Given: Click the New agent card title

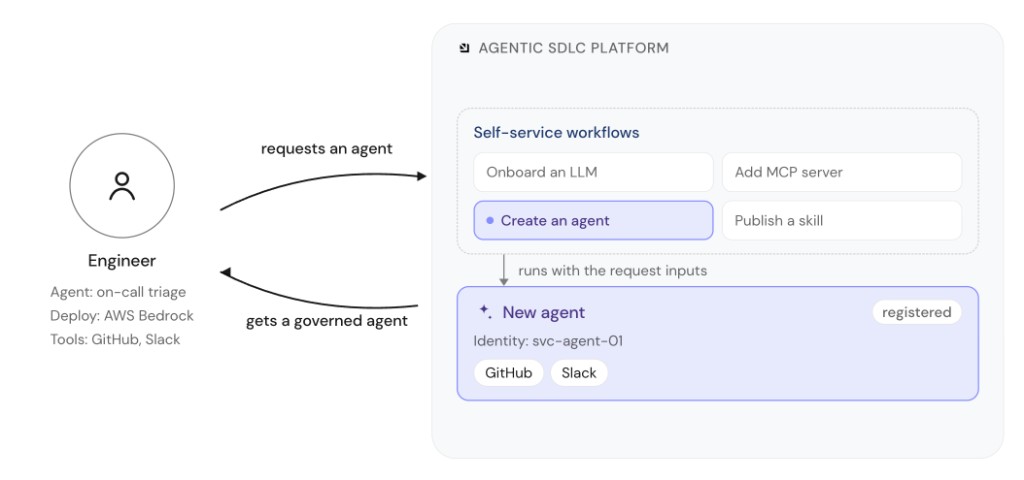Looking at the screenshot, I should (x=544, y=312).
